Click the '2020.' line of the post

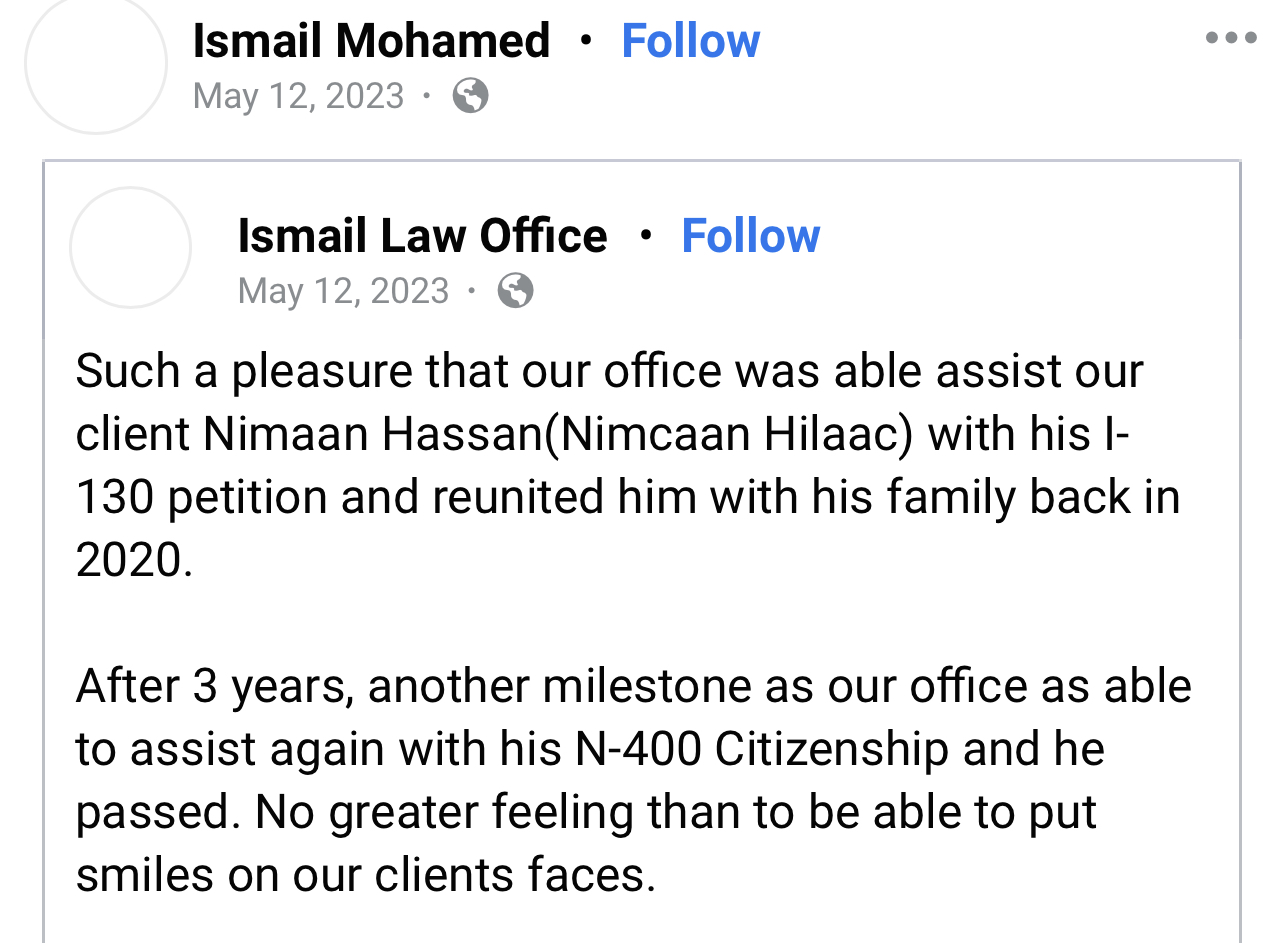click(x=134, y=560)
